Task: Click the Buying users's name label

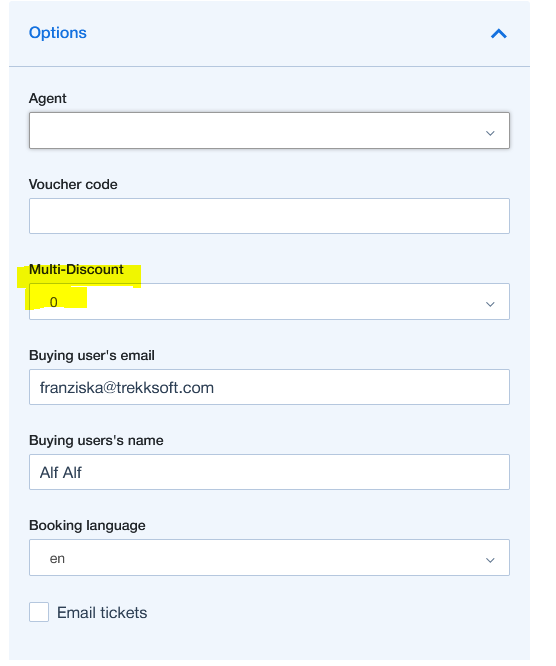Action: 96,440
